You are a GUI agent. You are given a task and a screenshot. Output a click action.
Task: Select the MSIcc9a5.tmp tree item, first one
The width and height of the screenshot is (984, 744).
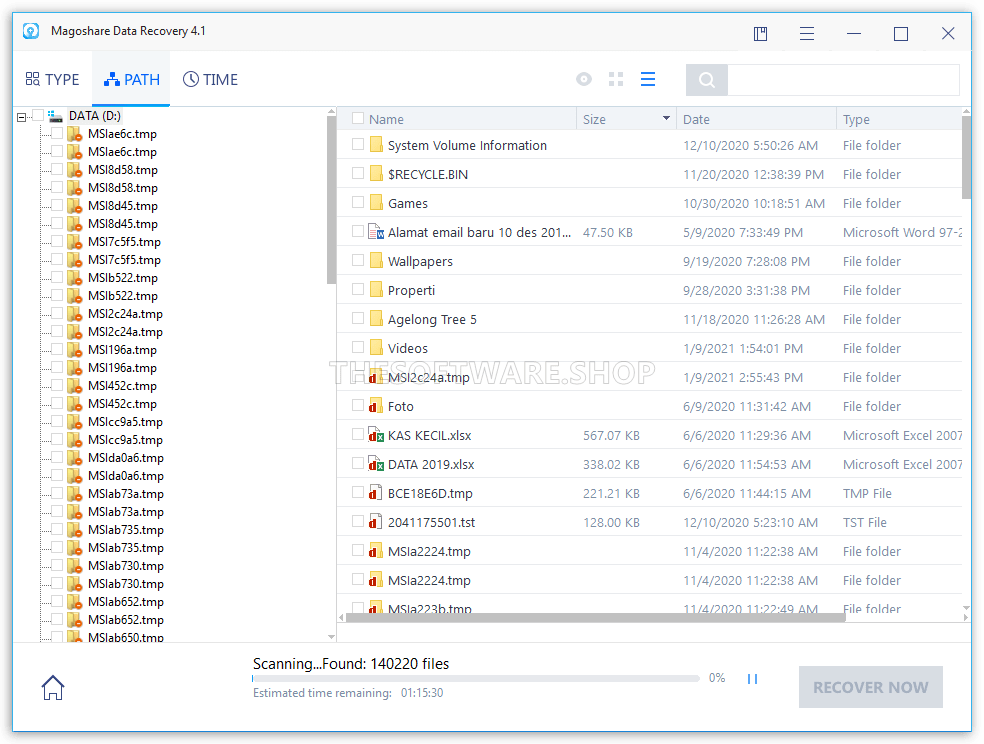(126, 422)
